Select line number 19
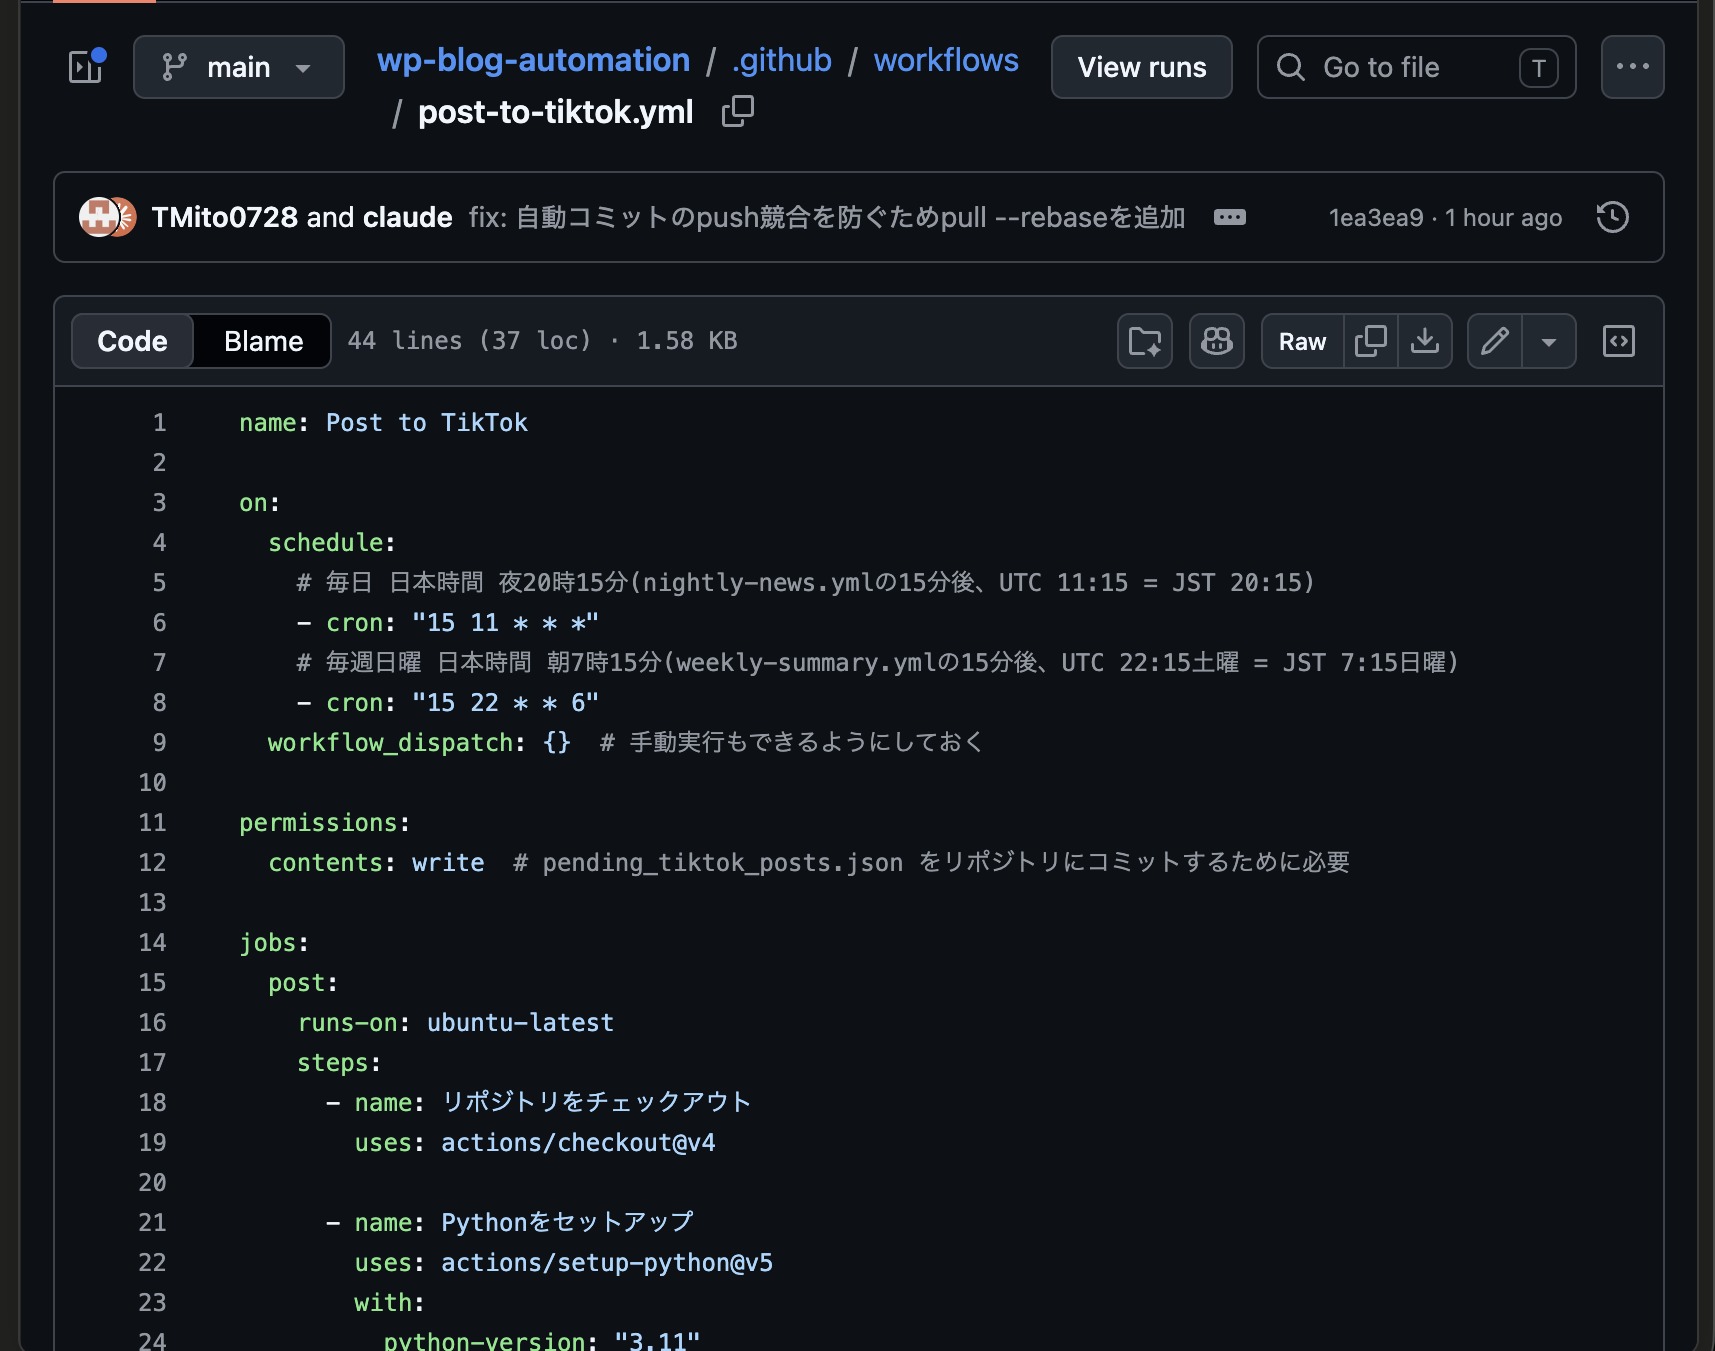1715x1351 pixels. click(152, 1142)
